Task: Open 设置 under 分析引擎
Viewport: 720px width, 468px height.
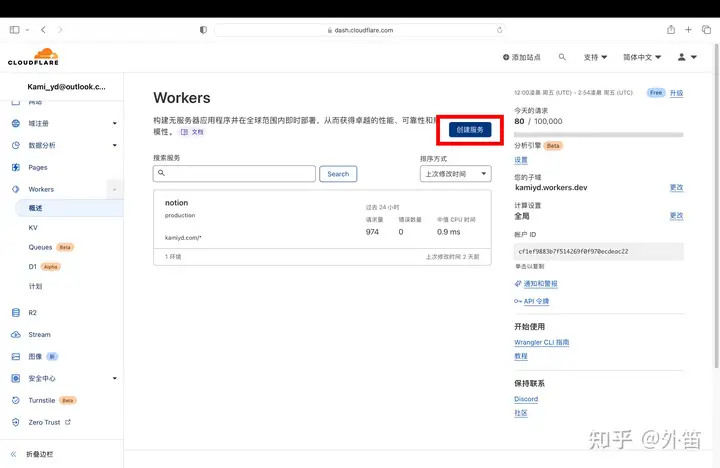Action: 521,160
